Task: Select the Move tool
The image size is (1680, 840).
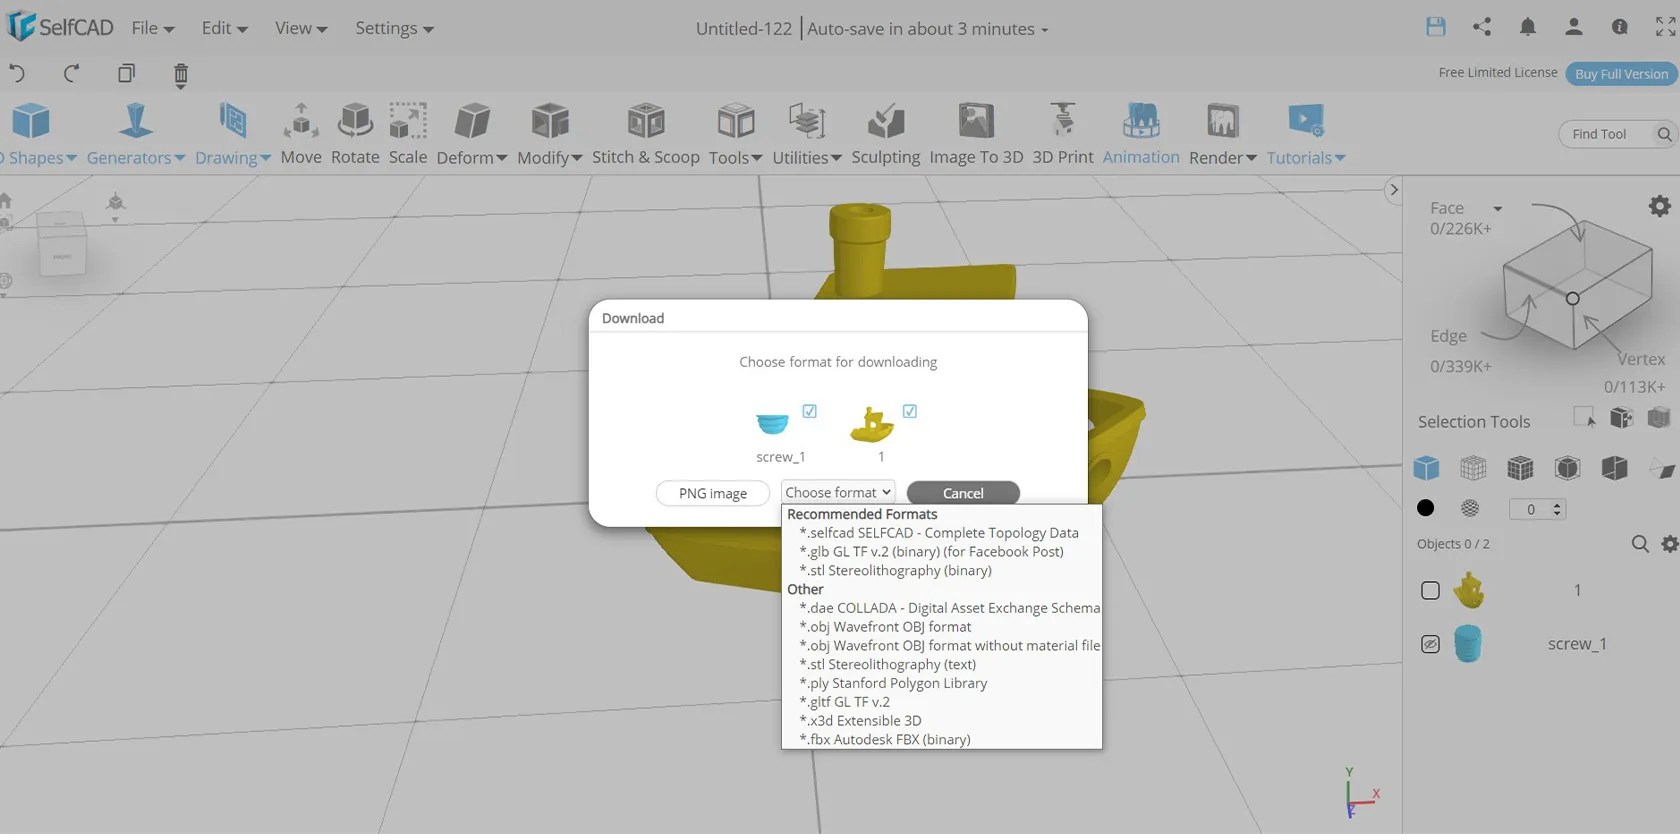Action: tap(301, 134)
